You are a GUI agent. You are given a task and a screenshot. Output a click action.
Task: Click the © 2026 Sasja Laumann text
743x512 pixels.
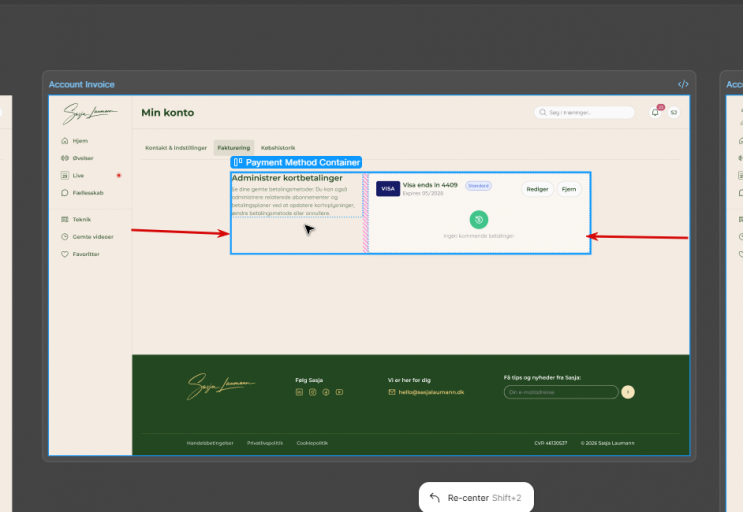(x=607, y=443)
